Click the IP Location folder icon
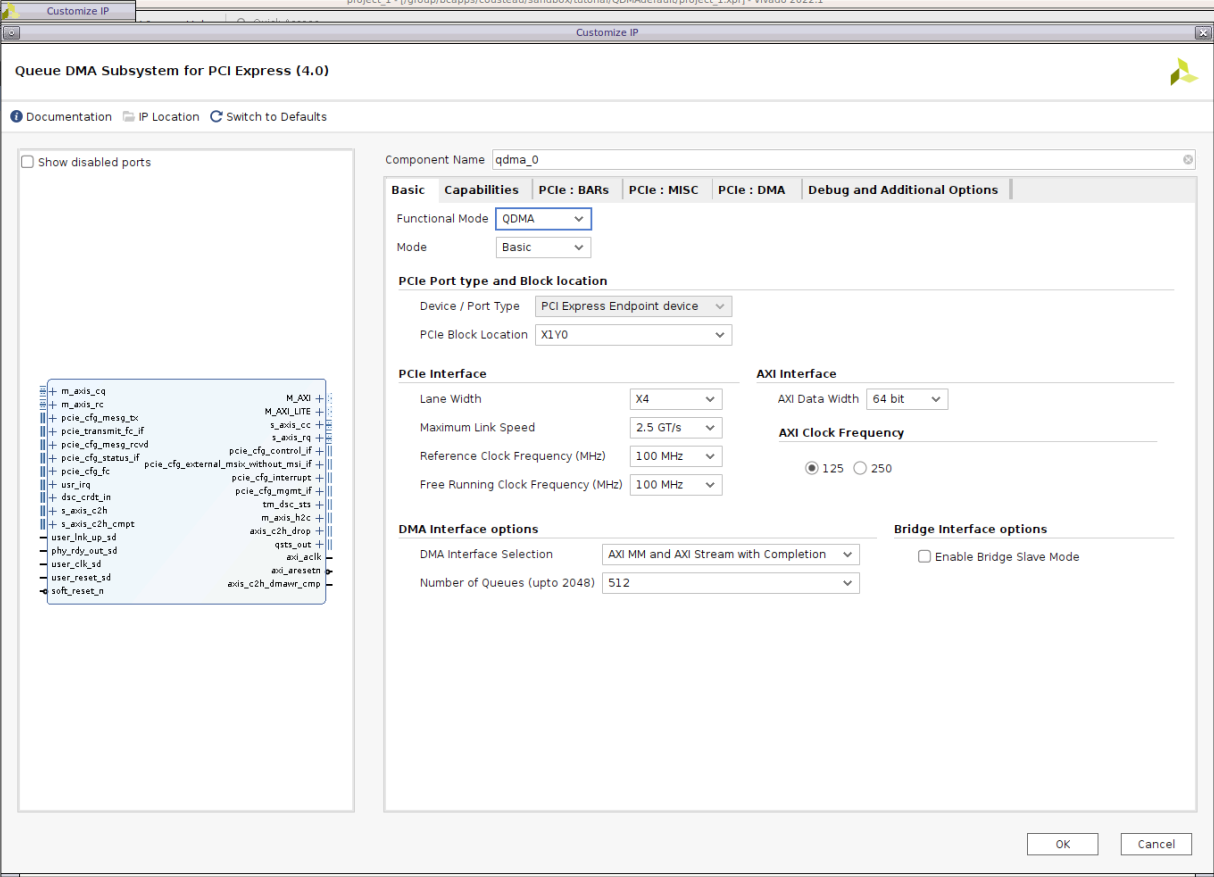 point(128,116)
